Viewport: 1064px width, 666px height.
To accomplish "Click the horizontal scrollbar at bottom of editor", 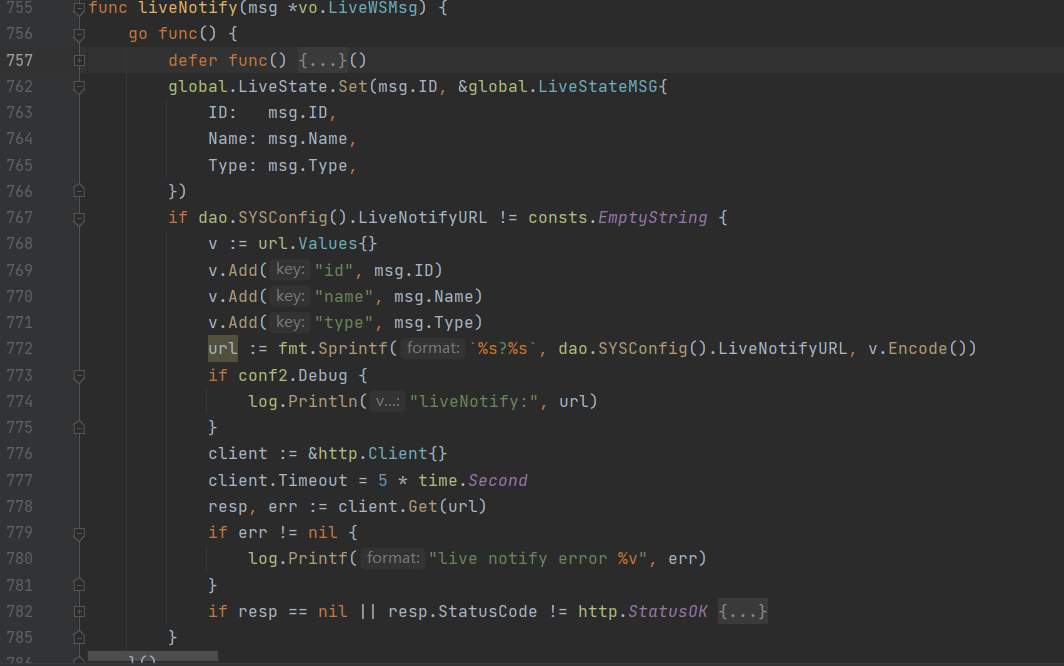I will (x=153, y=656).
